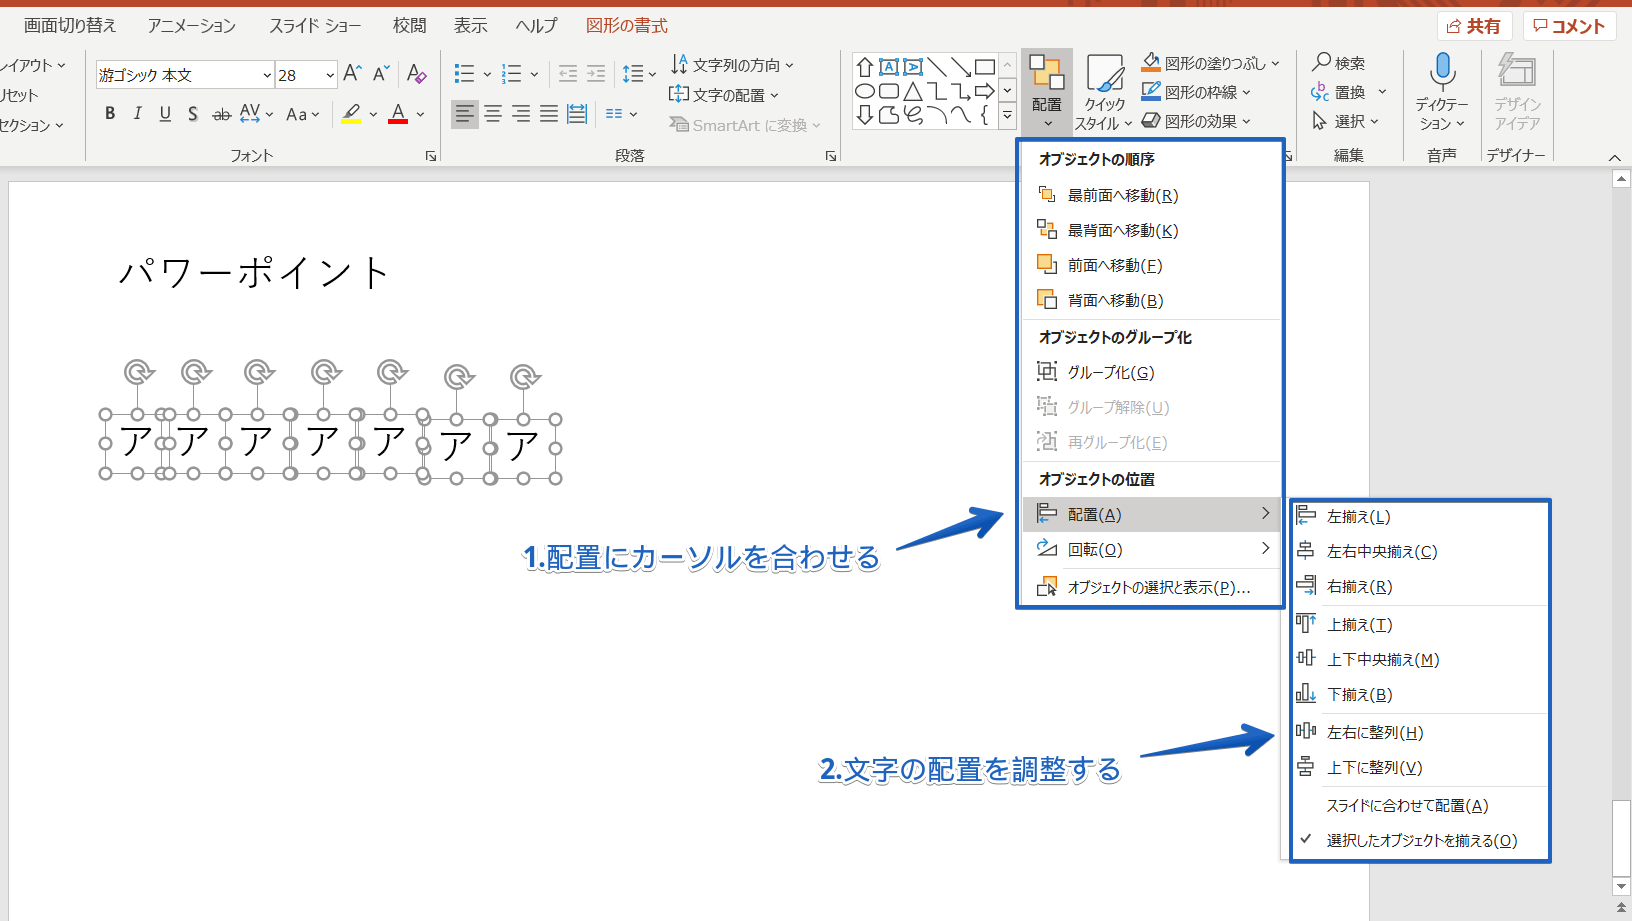The height and width of the screenshot is (921, 1632).
Task: Open スライド ショー slideshow tab
Action: tap(315, 26)
